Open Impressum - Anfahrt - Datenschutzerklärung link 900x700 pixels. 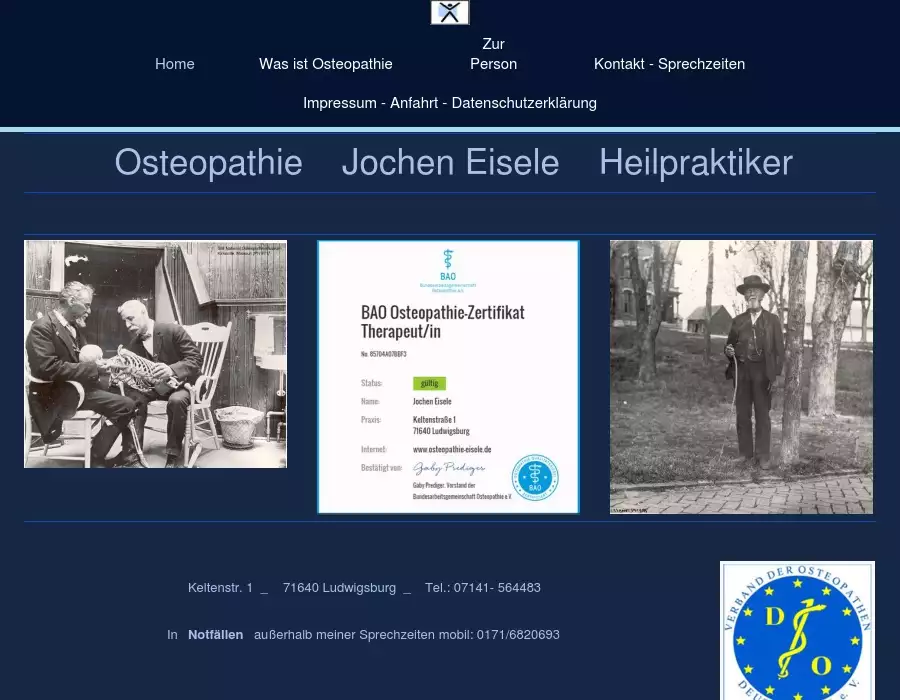tap(450, 103)
